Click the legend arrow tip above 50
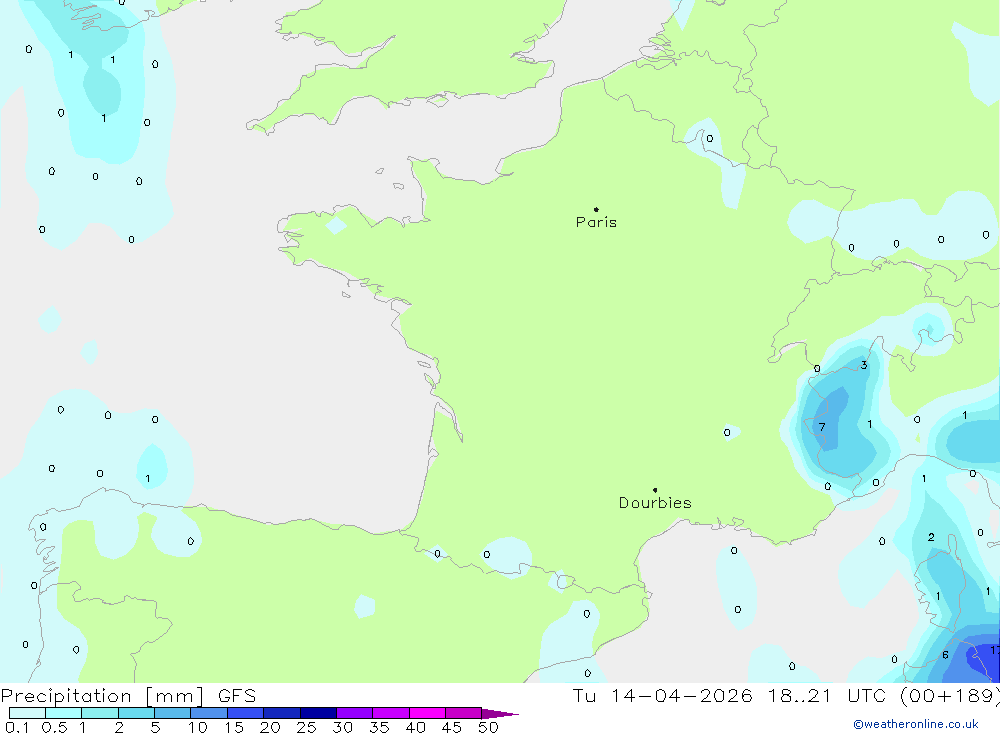Image resolution: width=1000 pixels, height=733 pixels. (501, 713)
